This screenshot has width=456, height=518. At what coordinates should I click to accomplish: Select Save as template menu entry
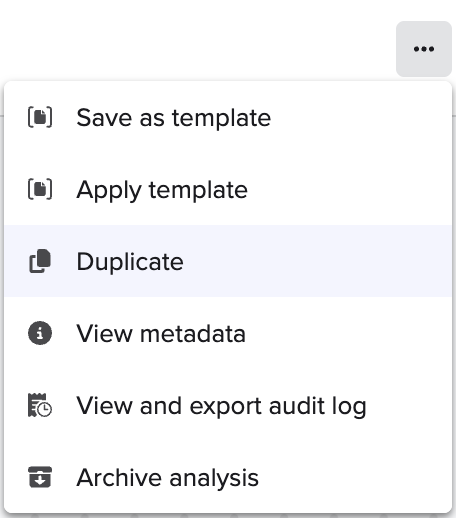click(228, 117)
